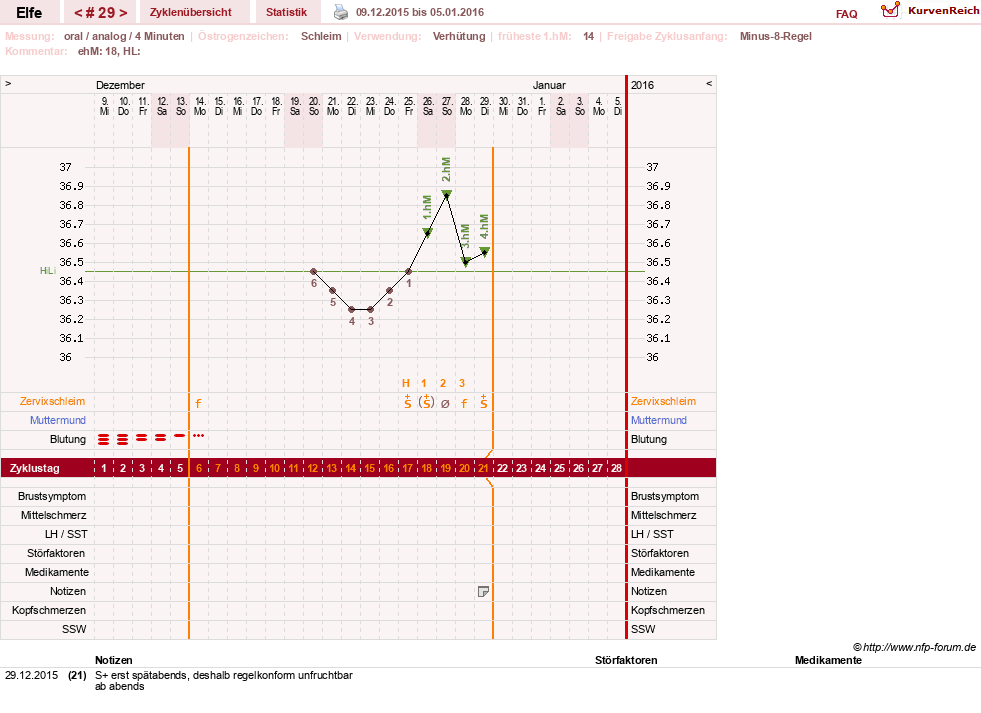Click the light bleeding mark on day 5
This screenshot has height=713, width=981.
pos(180,435)
